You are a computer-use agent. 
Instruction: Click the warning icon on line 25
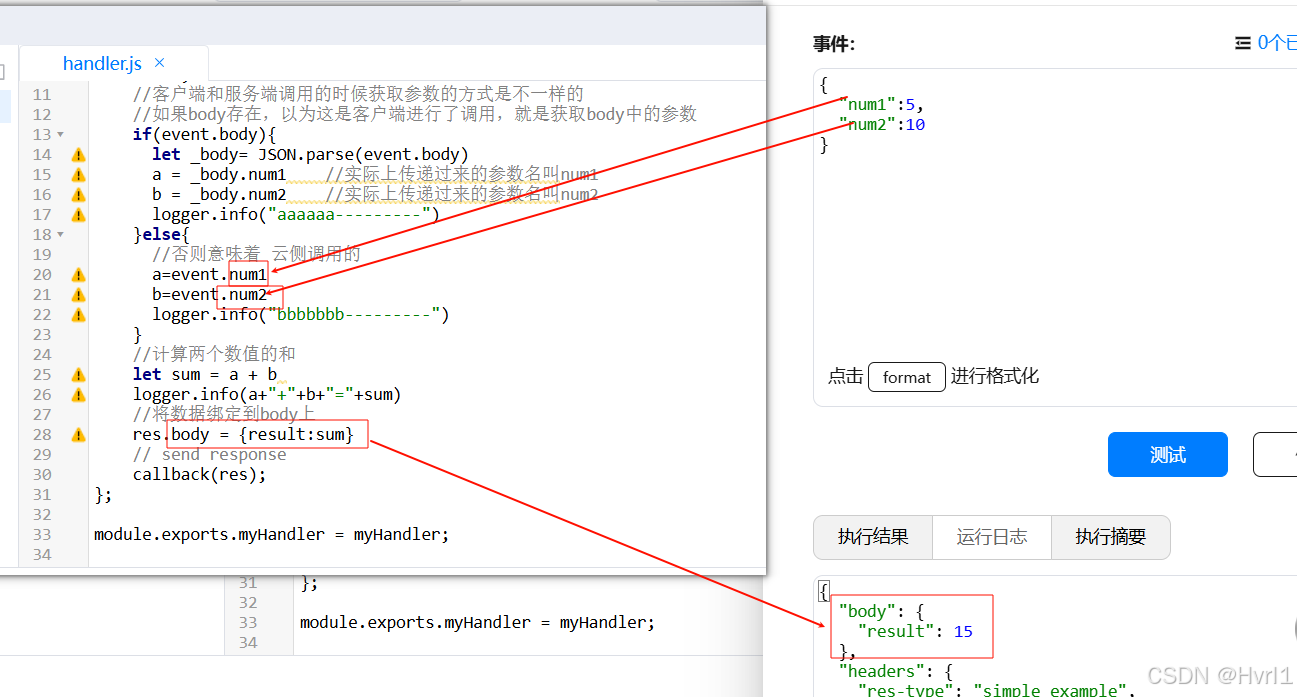tap(78, 375)
